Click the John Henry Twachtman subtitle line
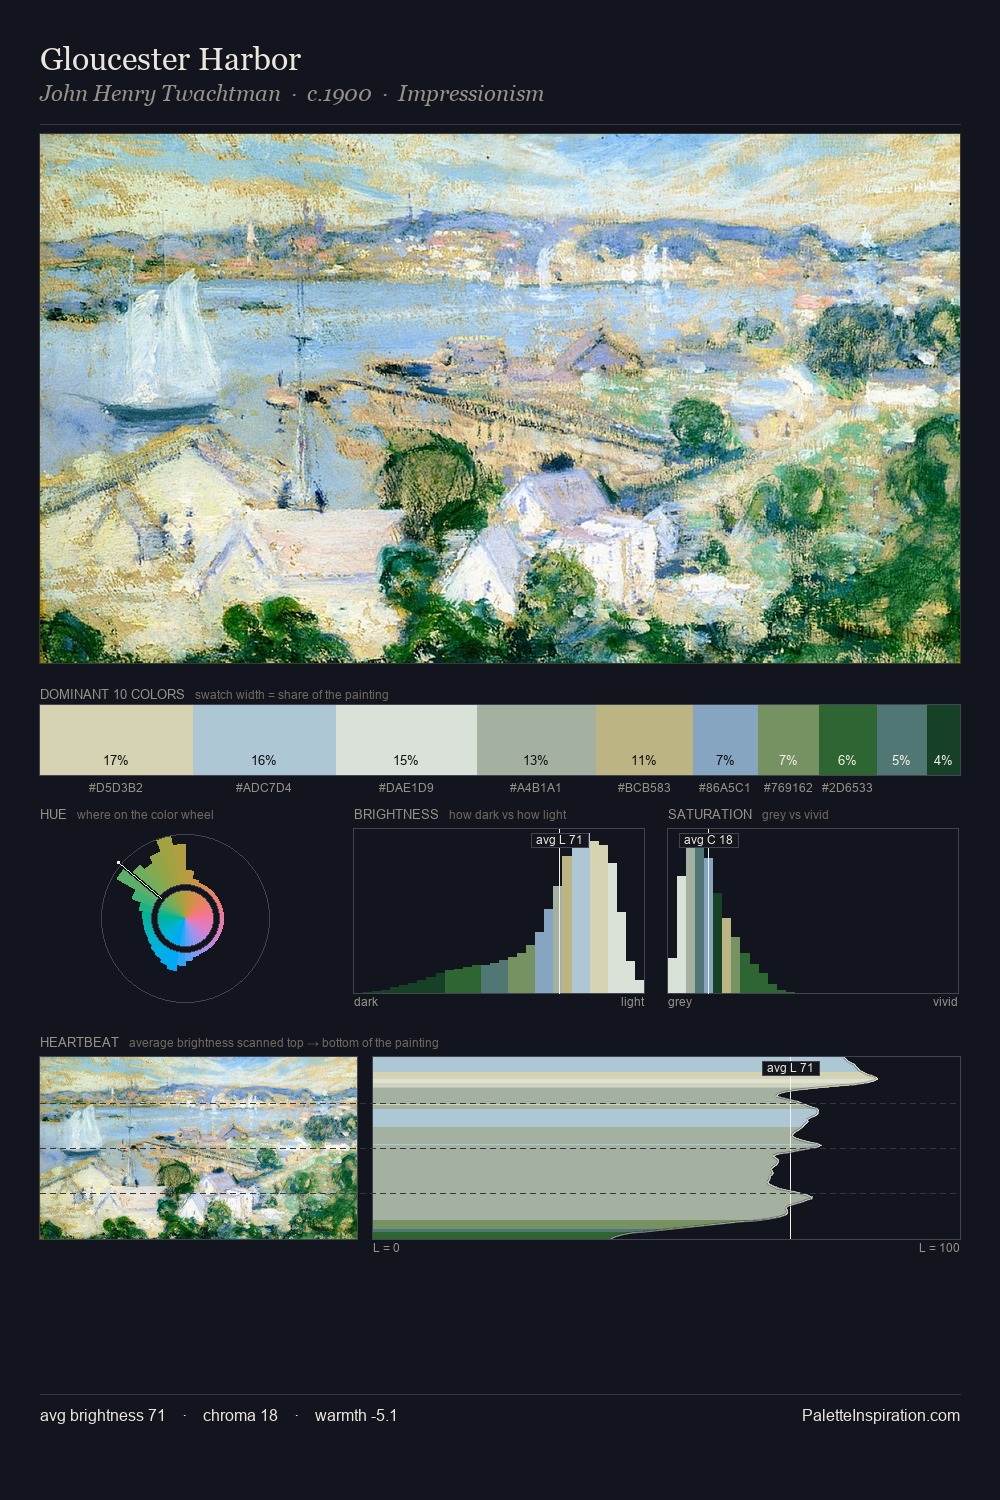Image resolution: width=1000 pixels, height=1500 pixels. (292, 94)
